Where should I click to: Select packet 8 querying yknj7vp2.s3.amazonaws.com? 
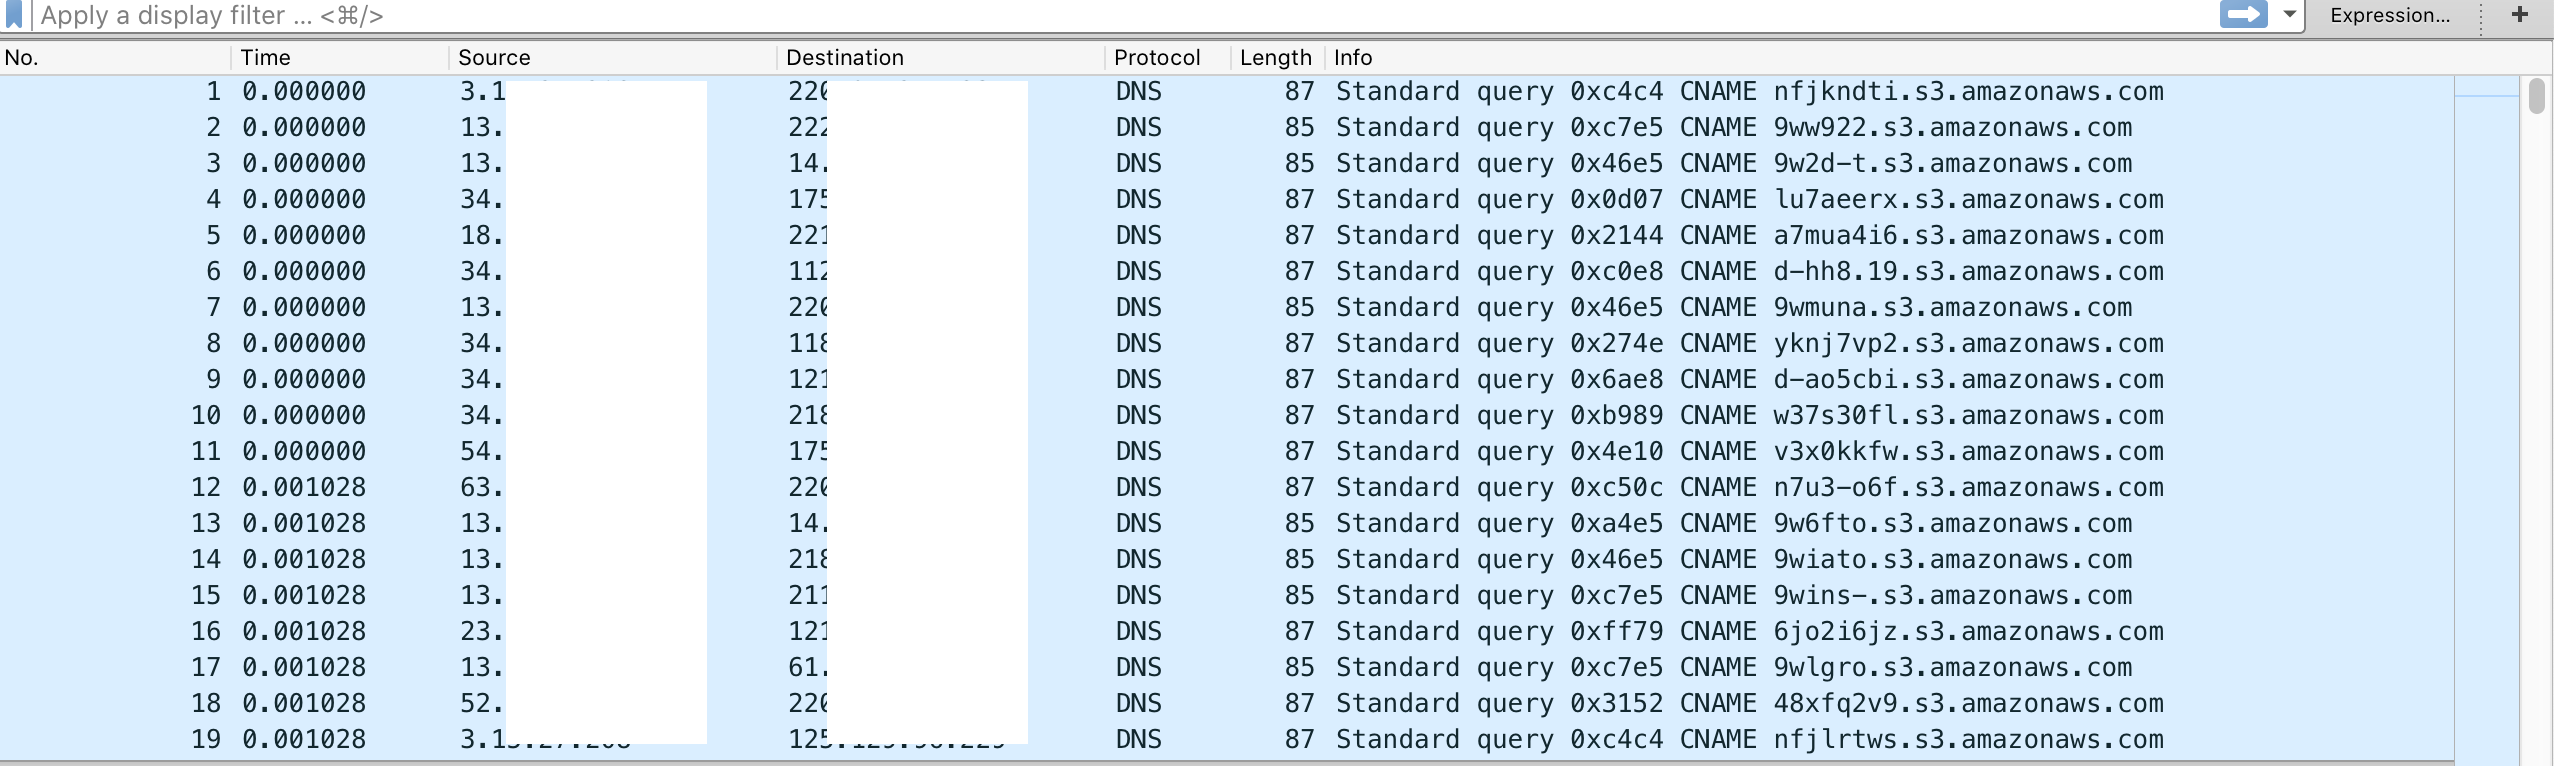tap(1227, 343)
